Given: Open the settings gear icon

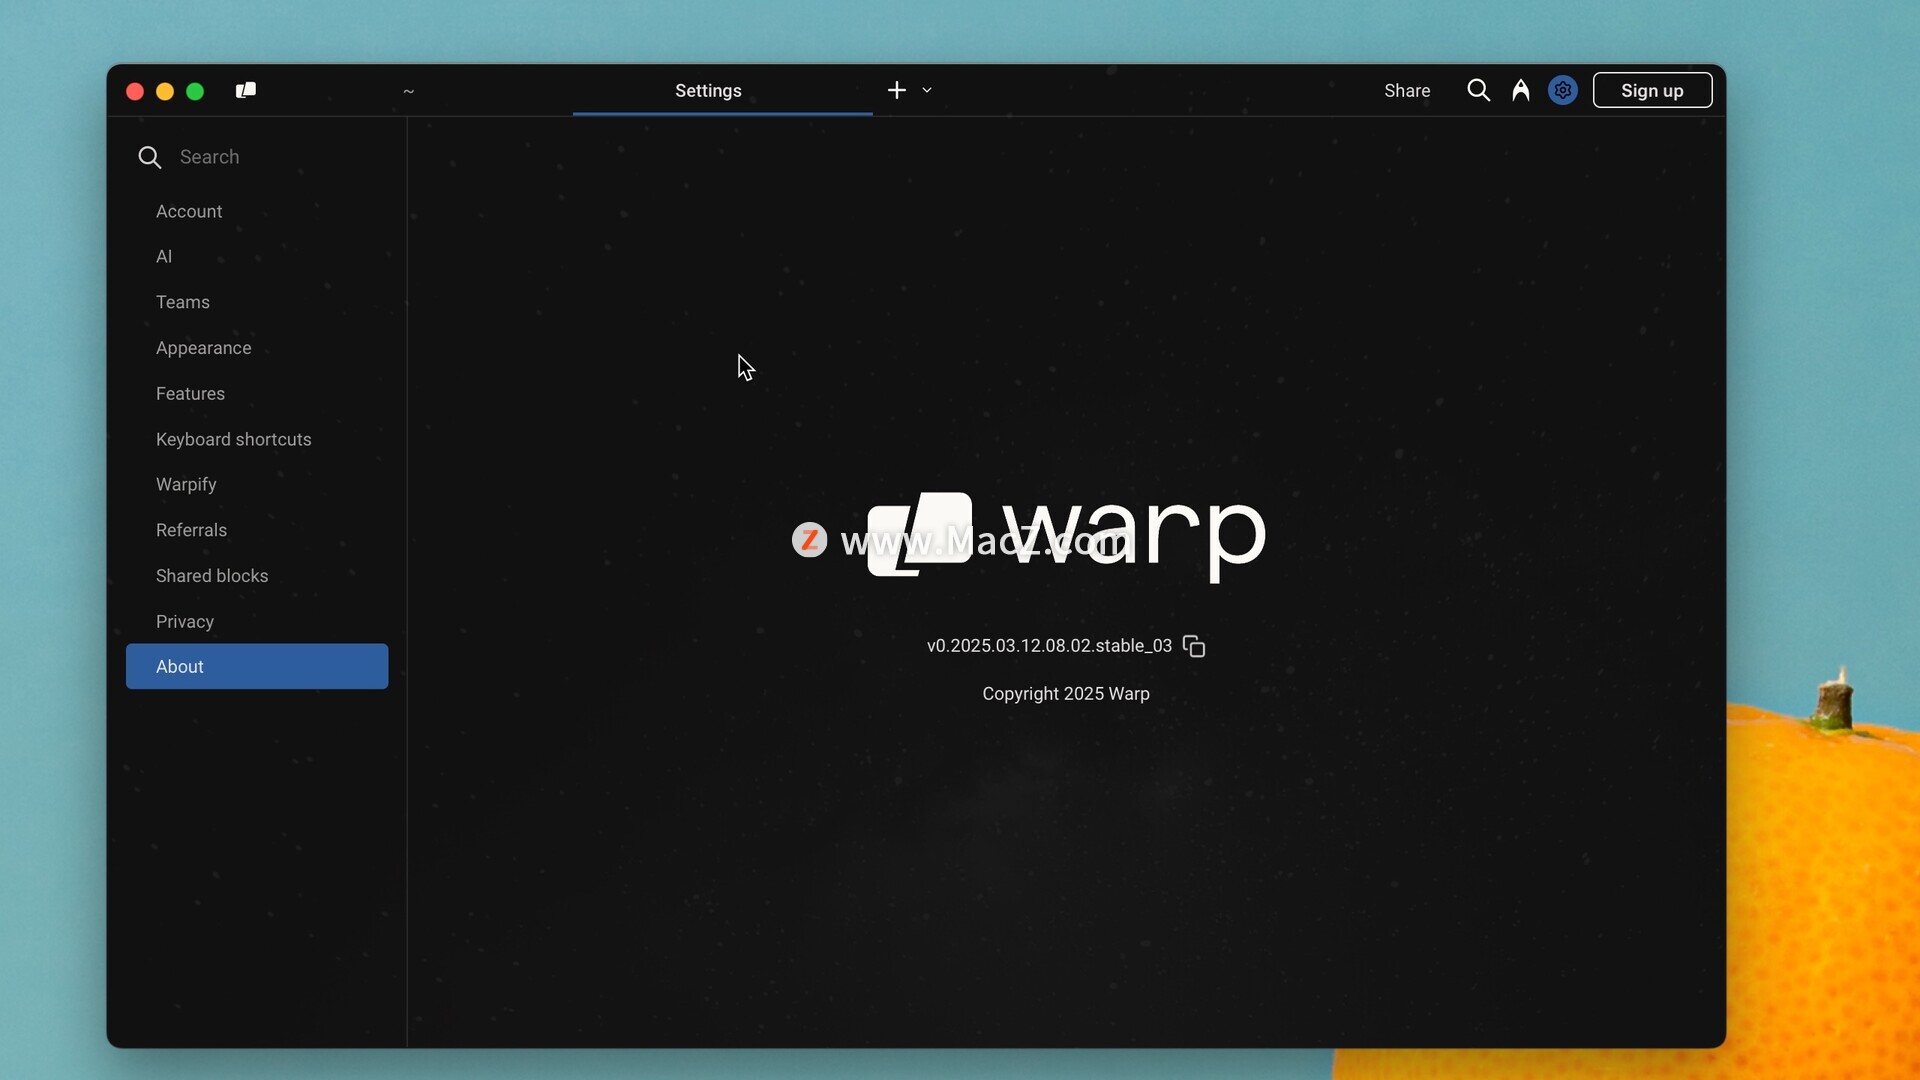Looking at the screenshot, I should click(x=1563, y=91).
